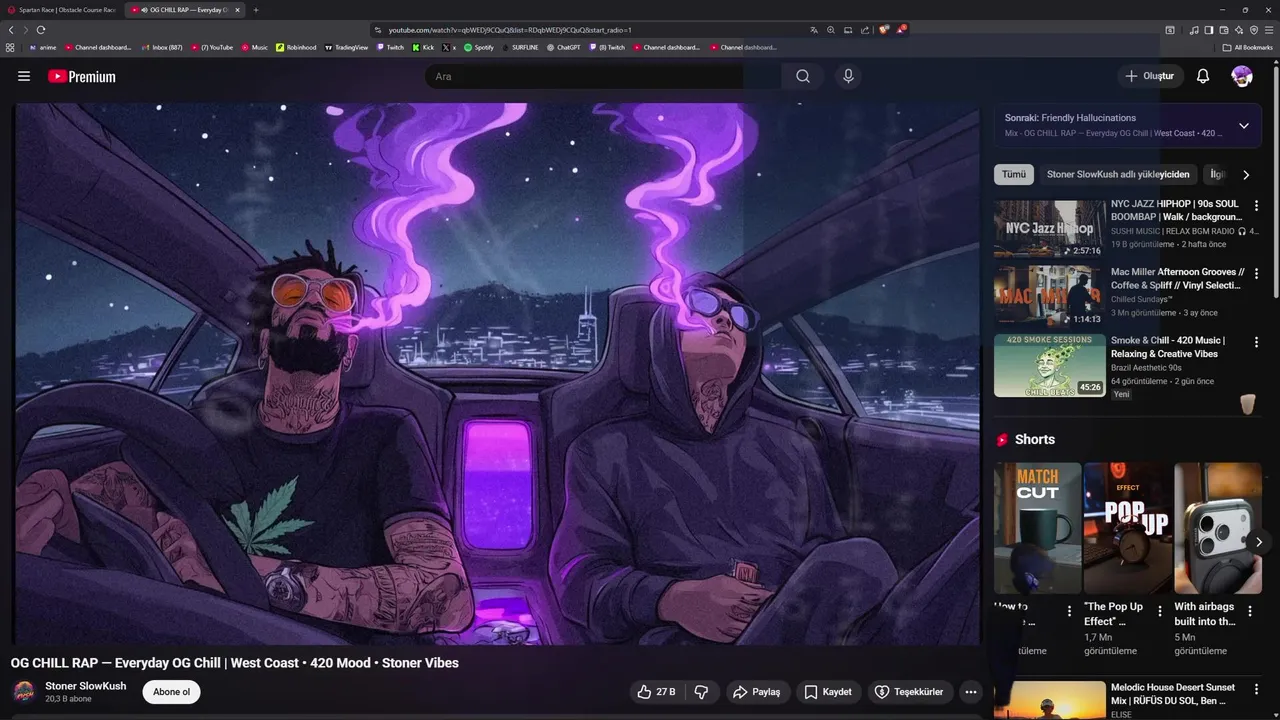The height and width of the screenshot is (720, 1280).
Task: Open more actions menu under the video
Action: [x=970, y=692]
